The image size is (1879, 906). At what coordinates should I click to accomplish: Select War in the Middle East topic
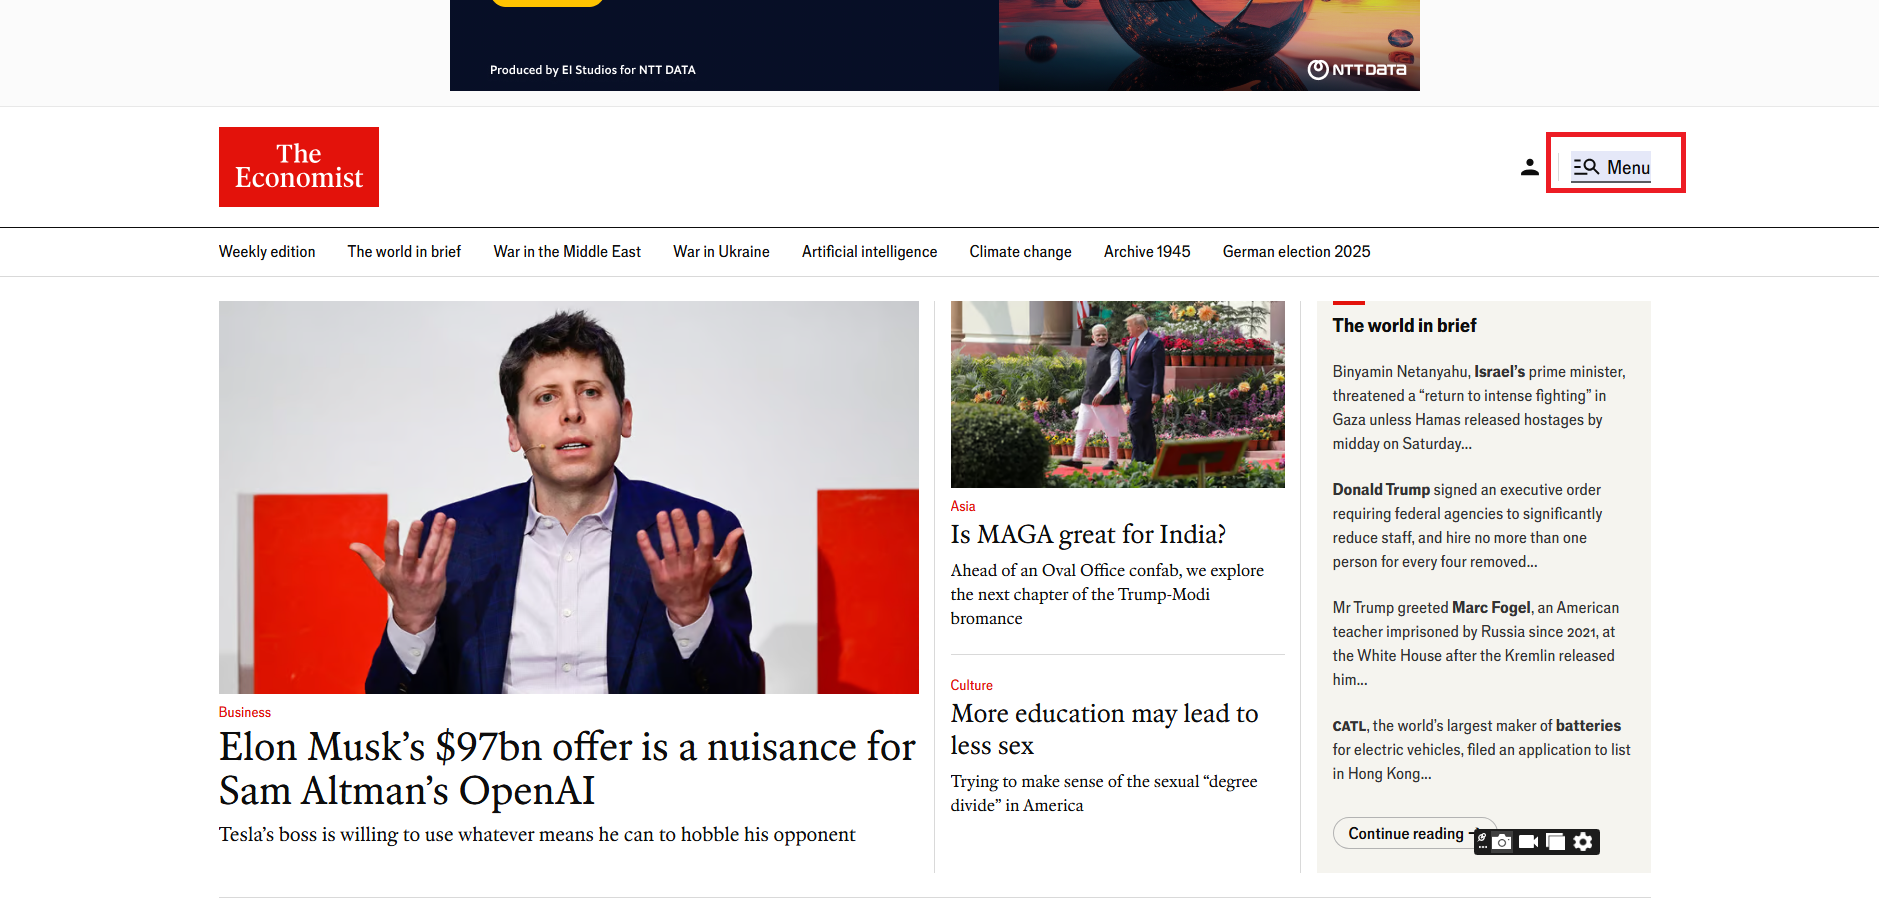pyautogui.click(x=567, y=252)
